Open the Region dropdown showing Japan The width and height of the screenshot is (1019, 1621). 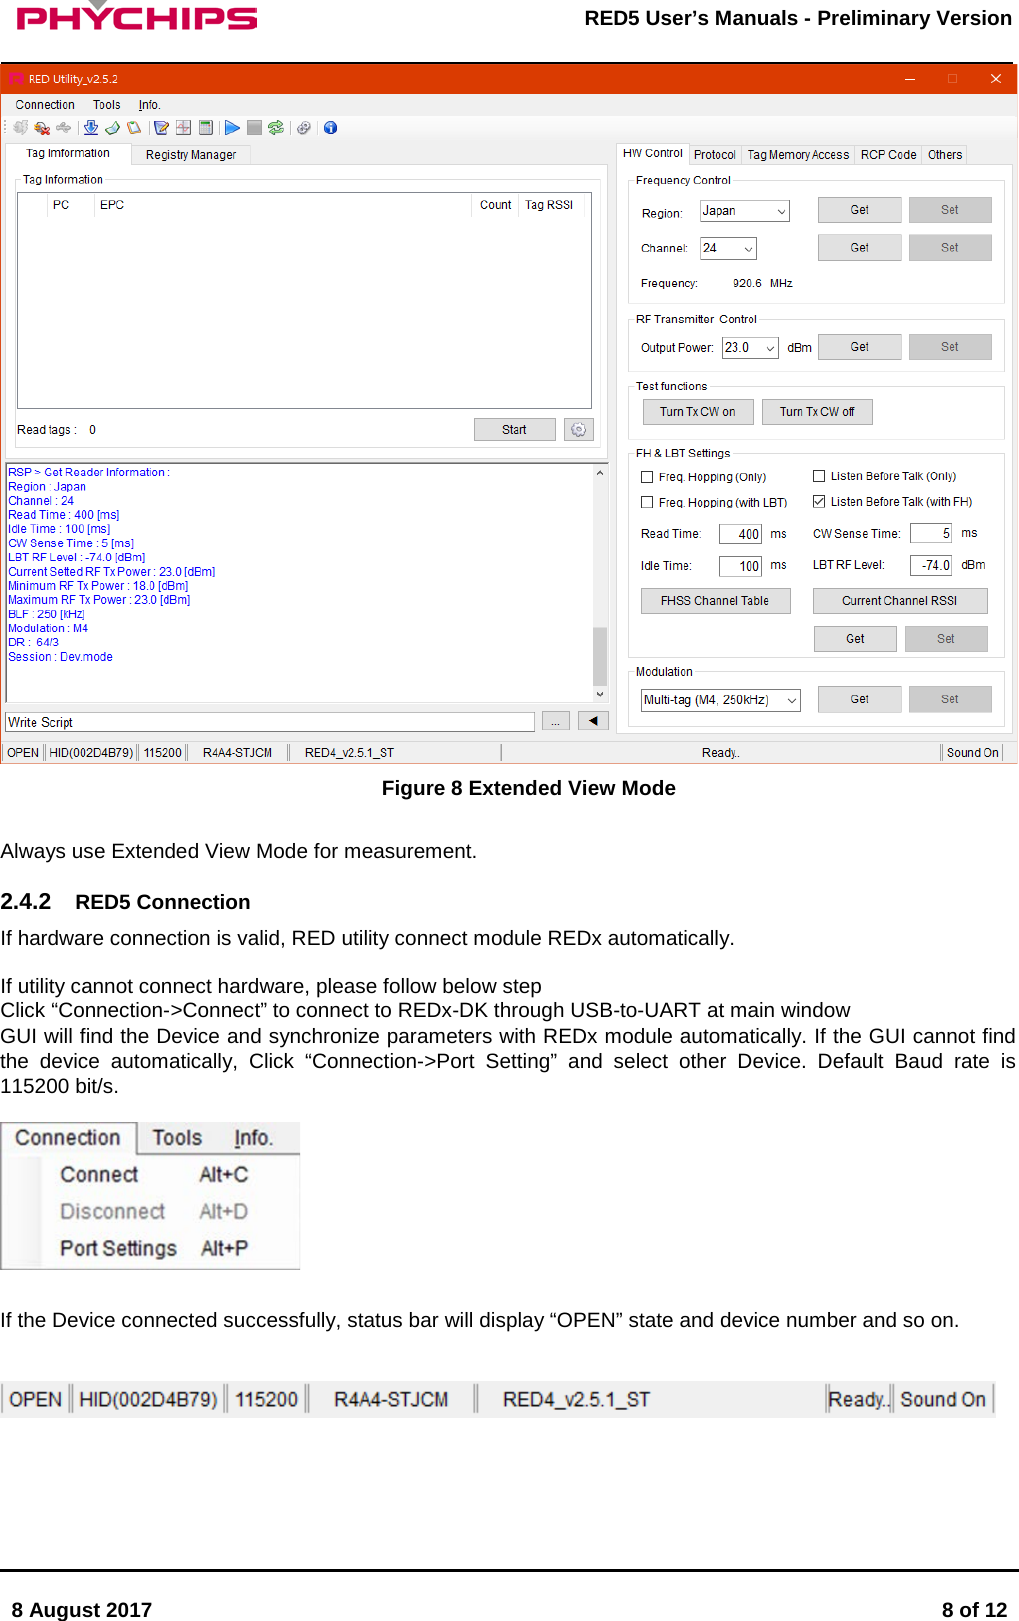tap(745, 211)
